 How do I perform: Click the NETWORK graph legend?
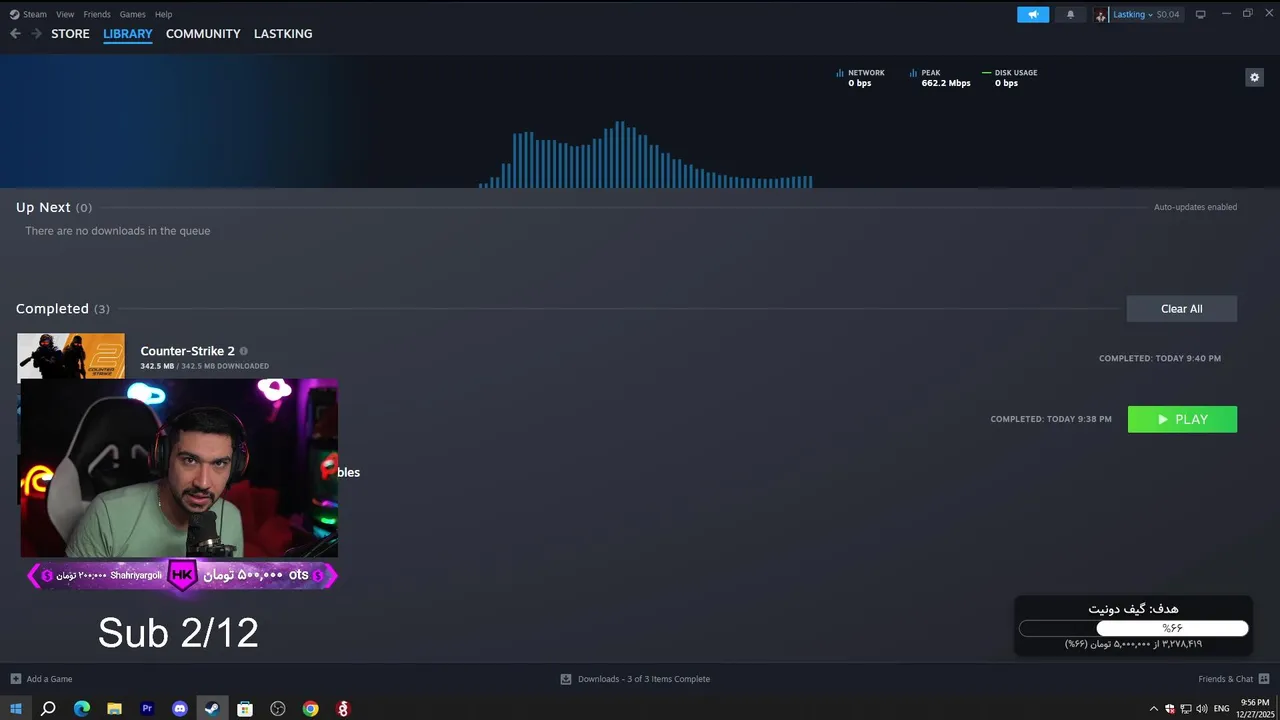click(x=861, y=78)
